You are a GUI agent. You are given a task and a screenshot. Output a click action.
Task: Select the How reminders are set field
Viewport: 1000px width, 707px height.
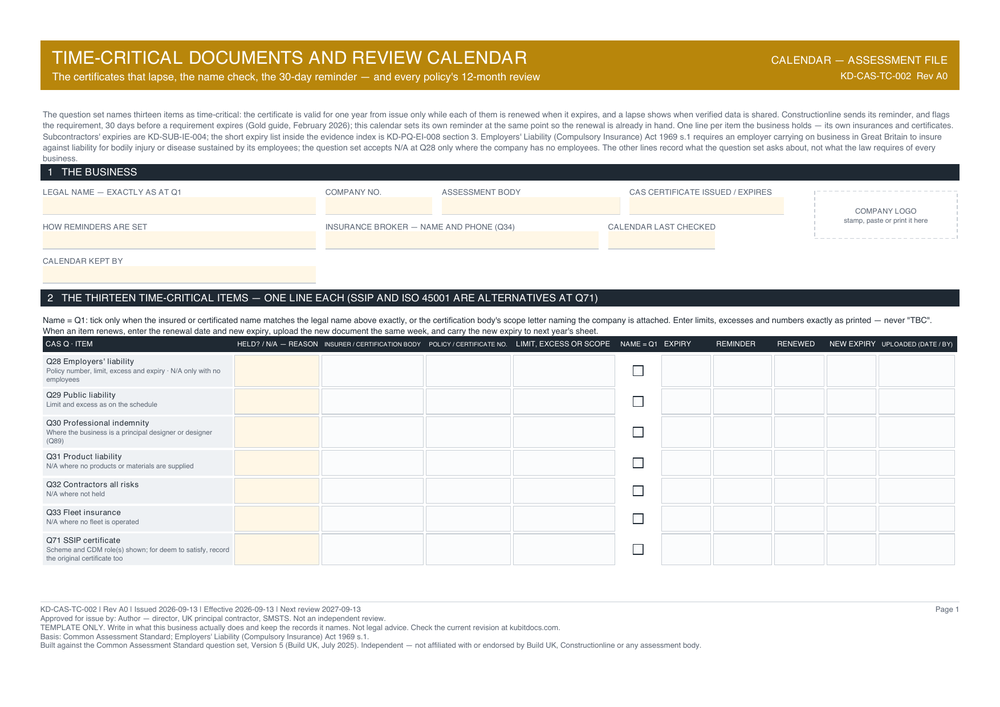(179, 240)
